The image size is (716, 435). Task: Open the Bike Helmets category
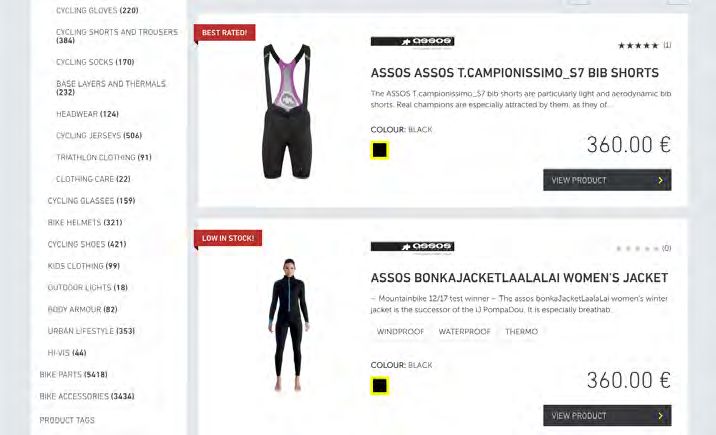85,222
